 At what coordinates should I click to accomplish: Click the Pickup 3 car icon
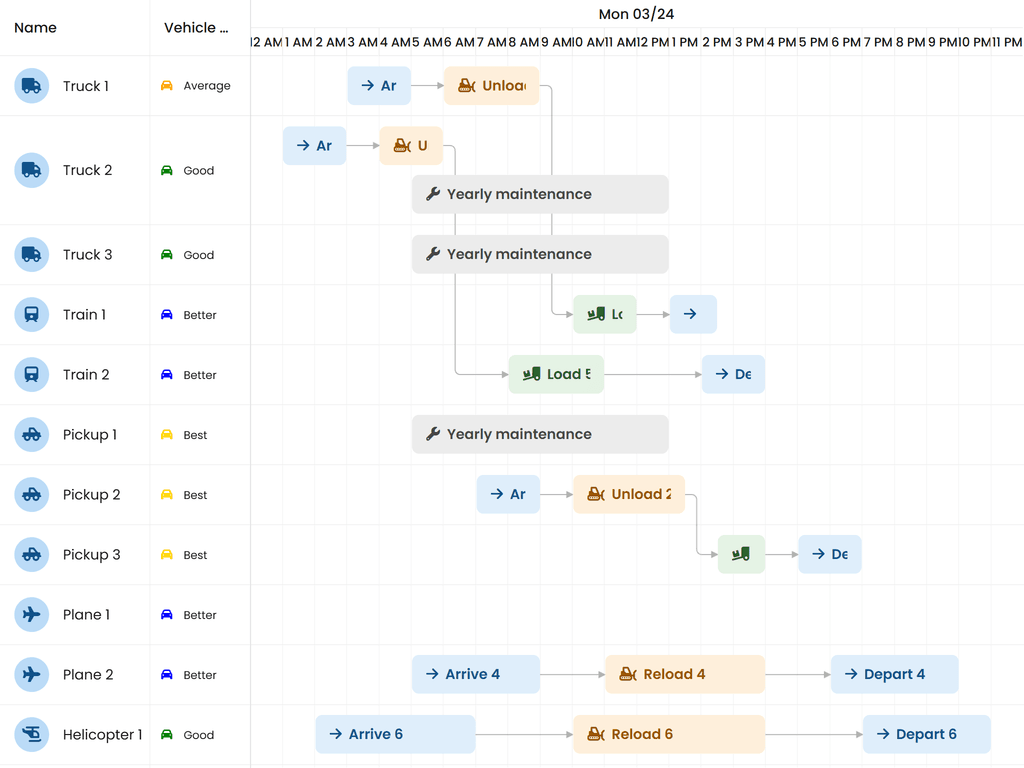31,554
